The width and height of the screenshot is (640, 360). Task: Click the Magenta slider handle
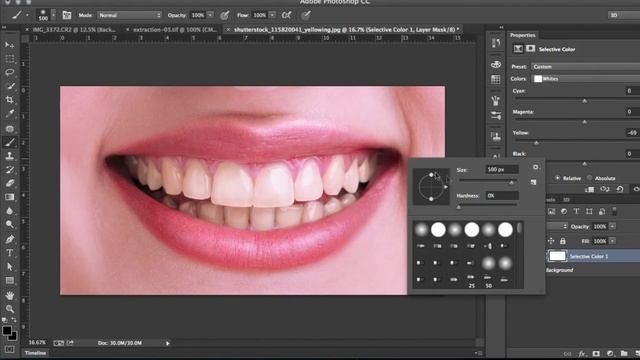(584, 122)
